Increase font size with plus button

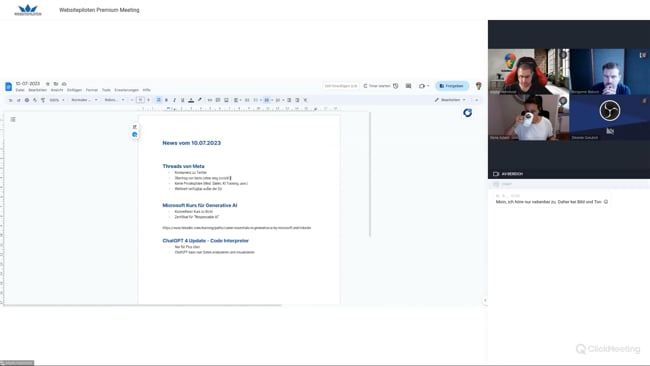pos(148,100)
